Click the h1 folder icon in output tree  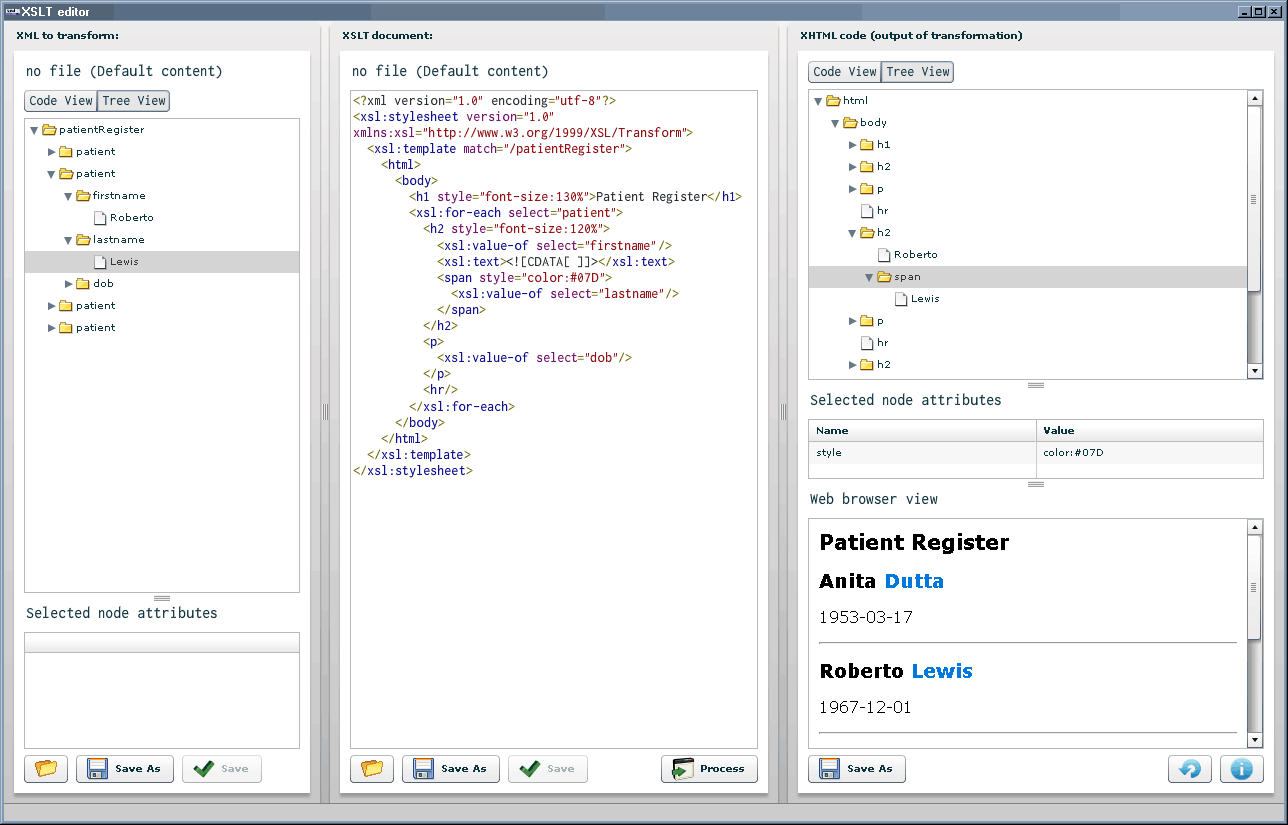(867, 145)
